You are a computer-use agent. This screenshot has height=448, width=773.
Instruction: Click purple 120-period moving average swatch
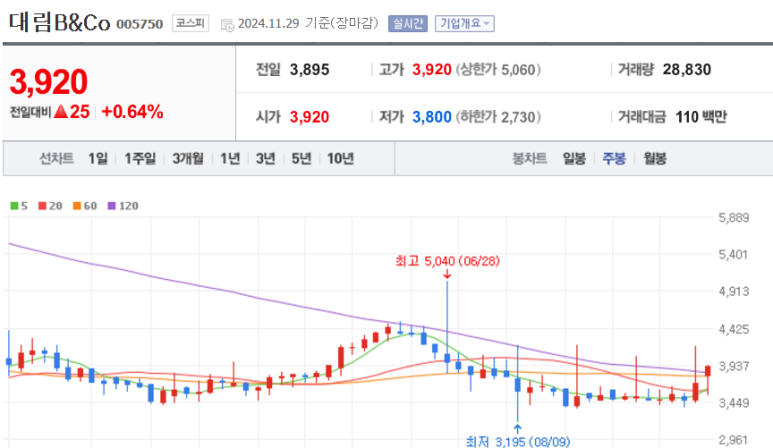click(x=112, y=206)
